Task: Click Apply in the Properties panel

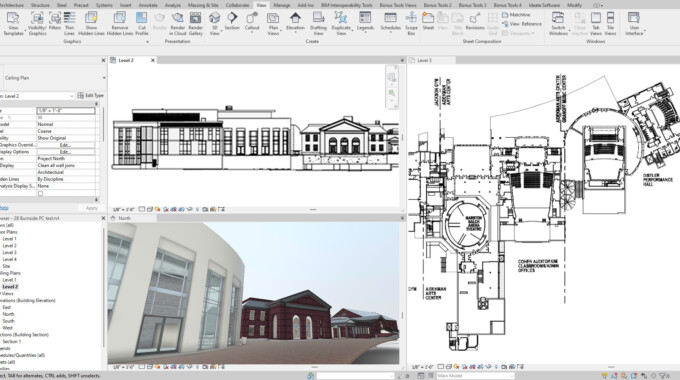Action: coord(92,208)
